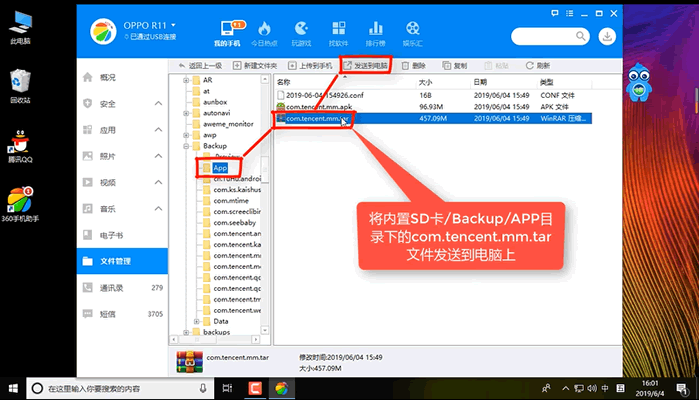This screenshot has height=400, width=699.
Task: Open 360手机助手 desktop shortcut
Action: 20,204
